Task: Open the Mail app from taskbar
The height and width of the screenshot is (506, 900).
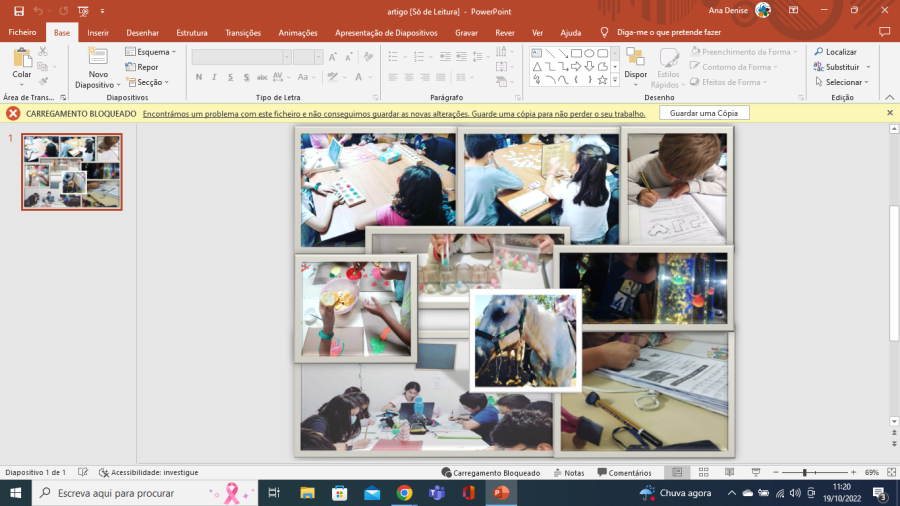Action: (x=372, y=493)
